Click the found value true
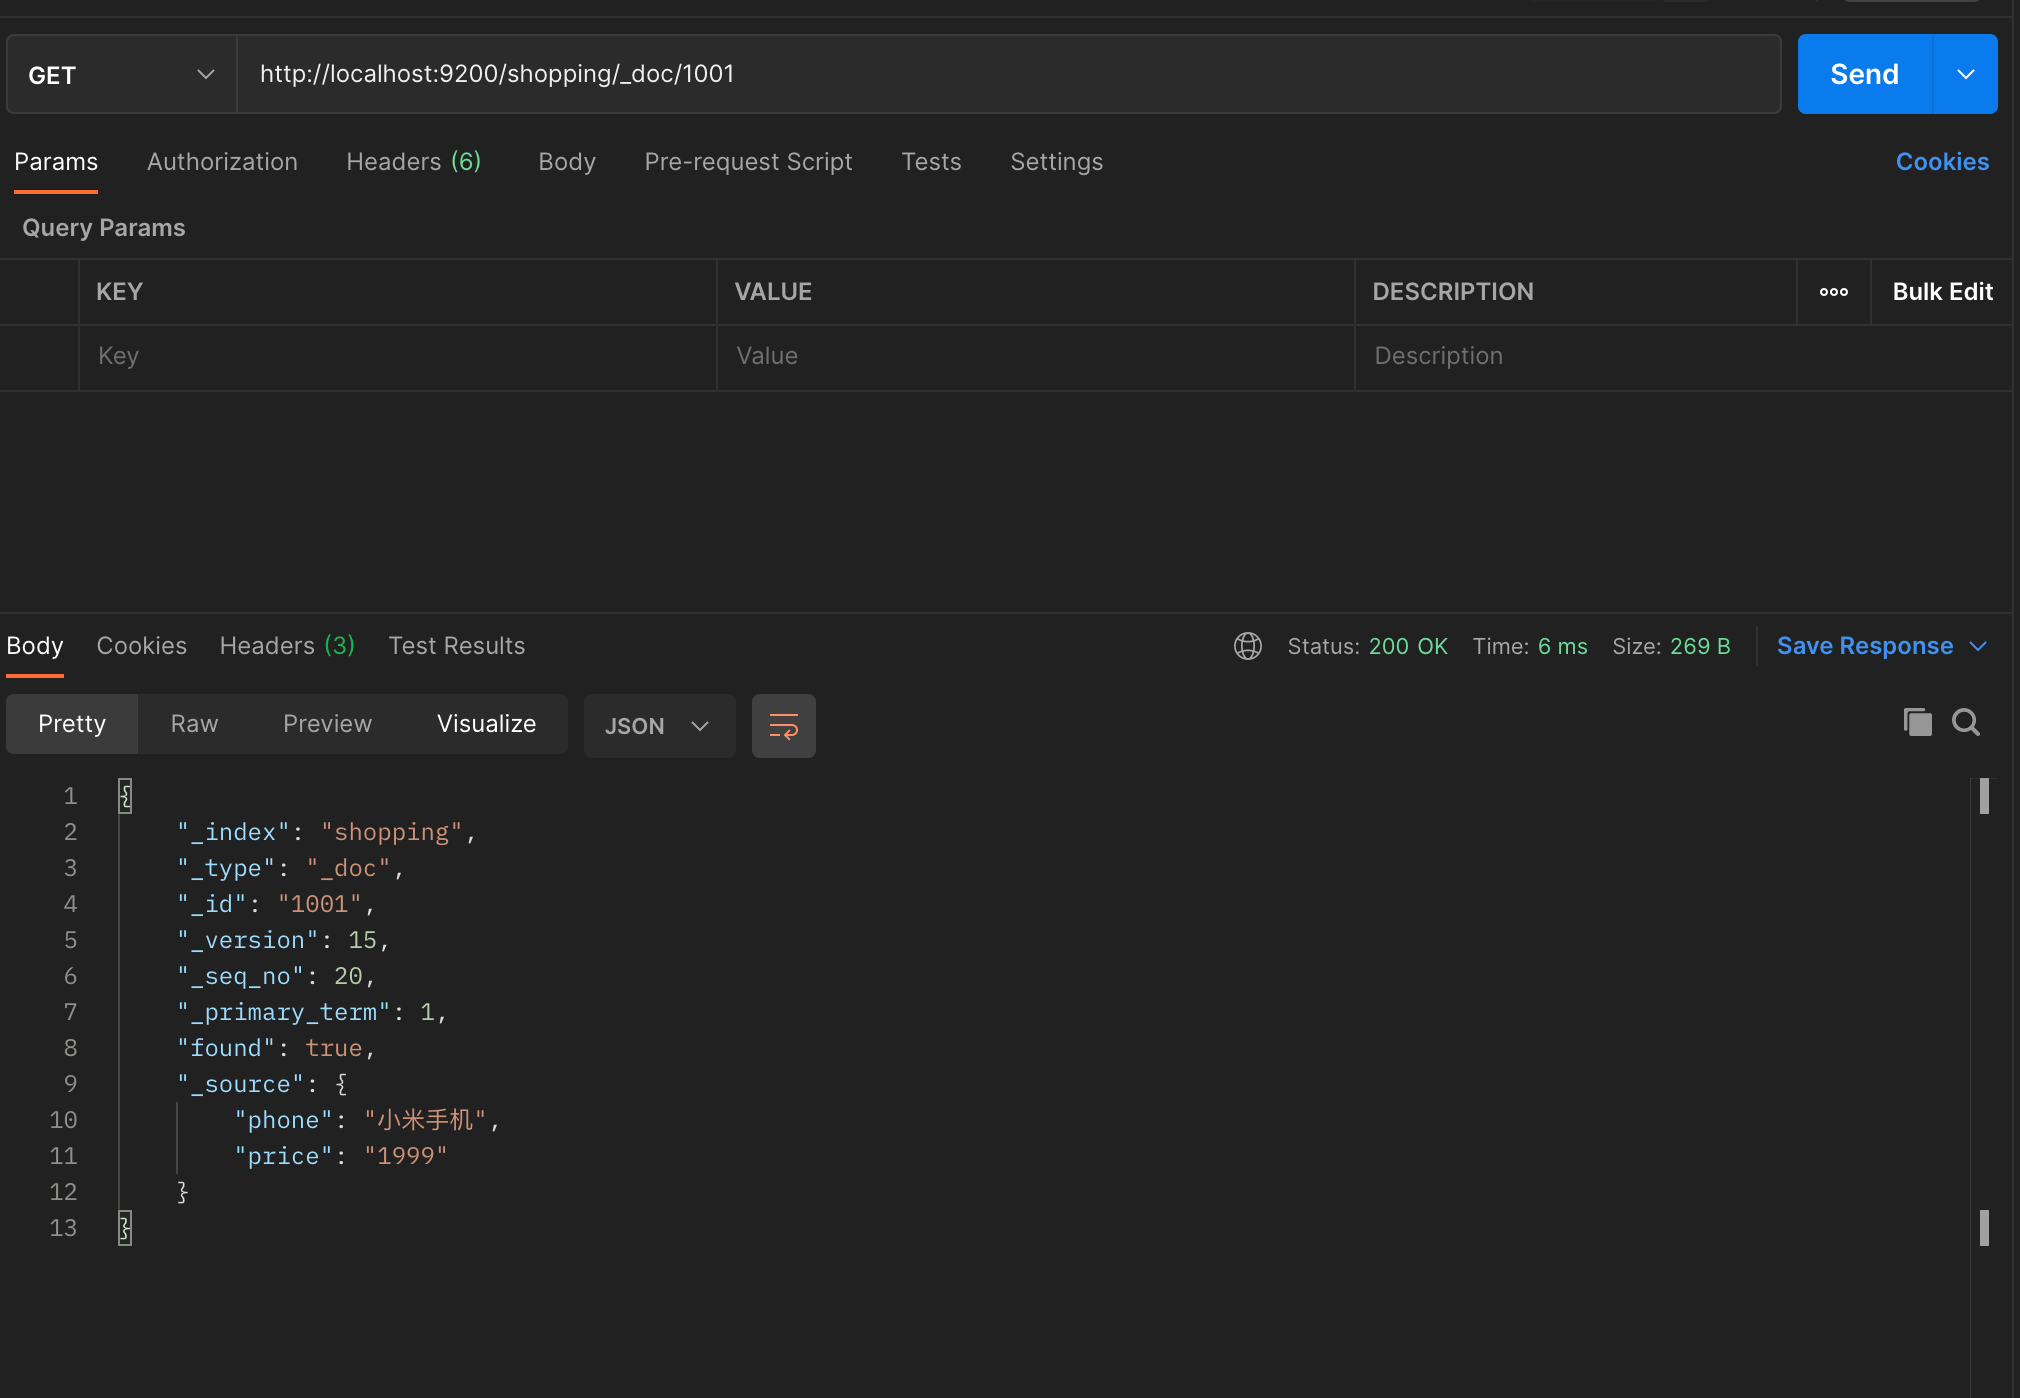Viewport: 2020px width, 1398px height. [334, 1048]
